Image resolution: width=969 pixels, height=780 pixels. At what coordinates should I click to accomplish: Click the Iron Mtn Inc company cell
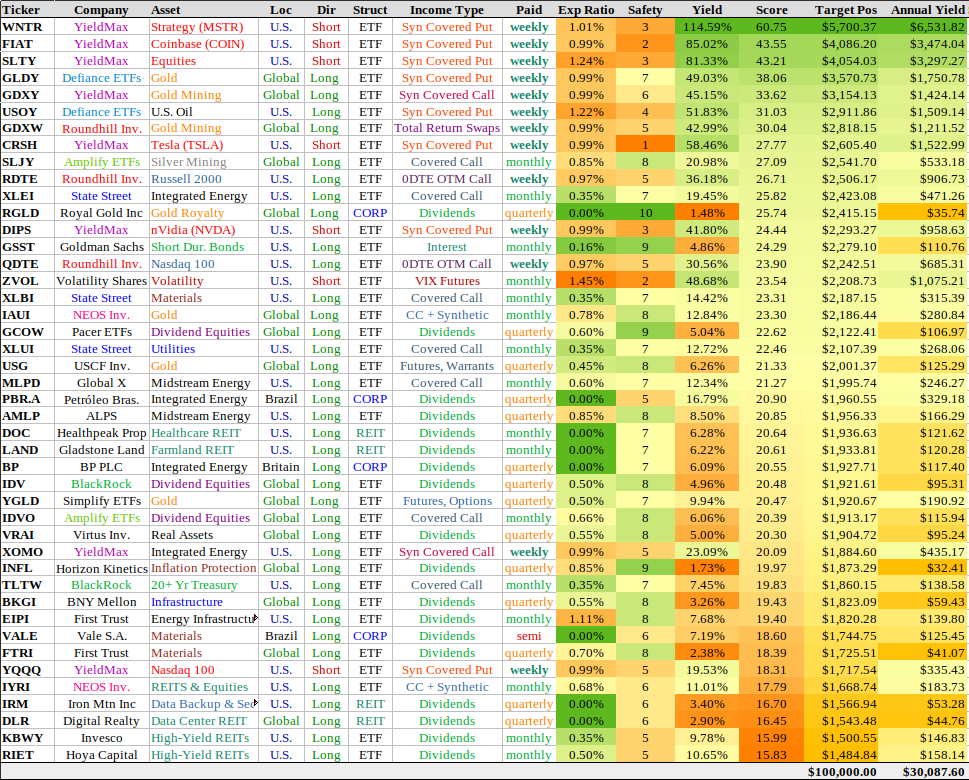[101, 704]
